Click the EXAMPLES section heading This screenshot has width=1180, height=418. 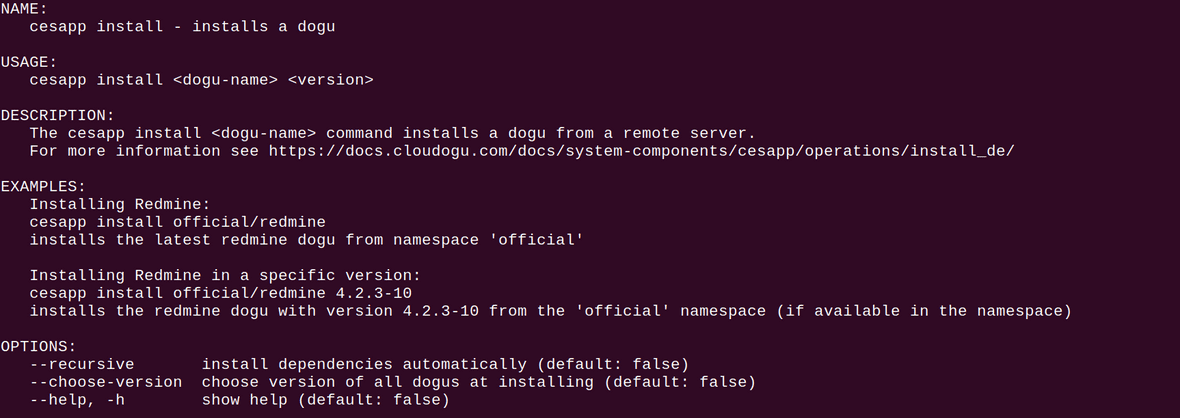click(x=43, y=186)
